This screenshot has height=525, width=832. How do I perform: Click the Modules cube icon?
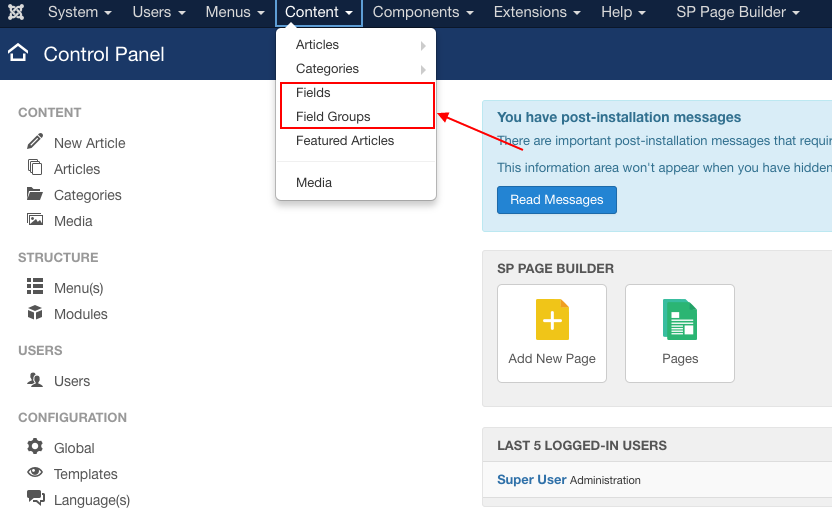click(35, 313)
